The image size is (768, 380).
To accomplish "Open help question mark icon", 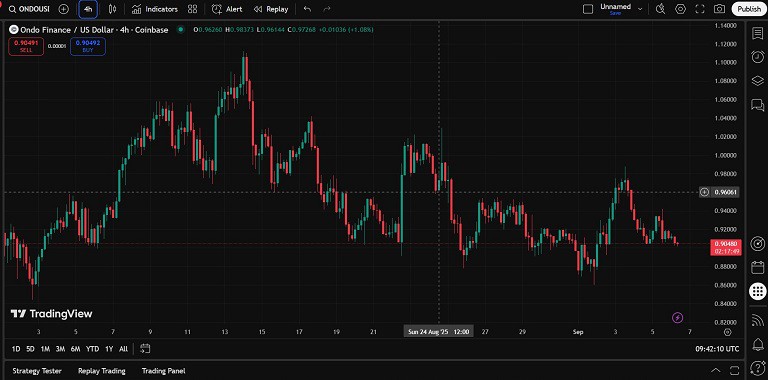I will click(x=757, y=368).
